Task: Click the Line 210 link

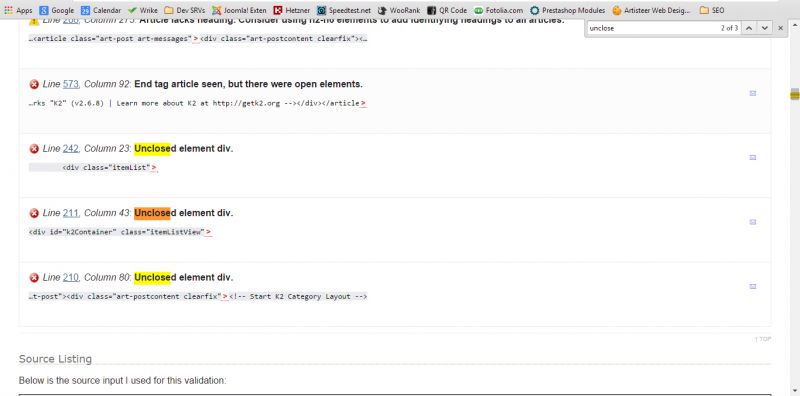Action: coord(70,278)
